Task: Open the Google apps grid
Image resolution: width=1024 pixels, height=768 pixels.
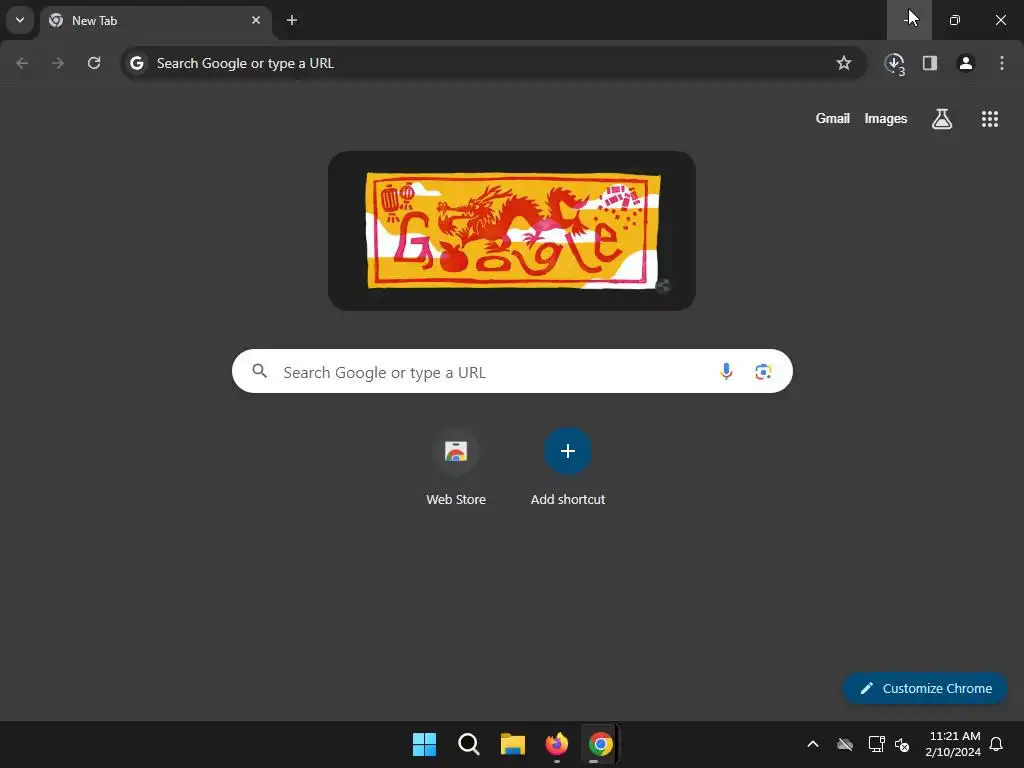Action: coord(990,119)
